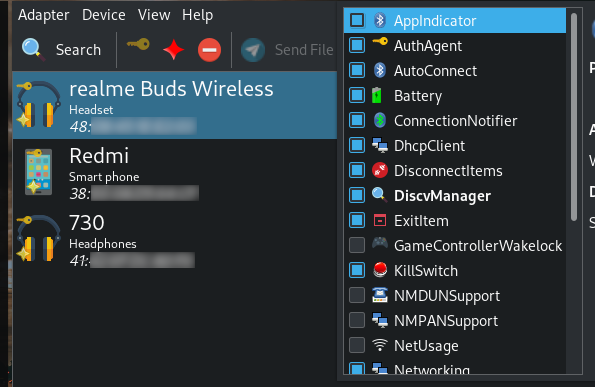The width and height of the screenshot is (595, 387).
Task: Select the ConnectionNotifier plugin name
Action: point(455,121)
